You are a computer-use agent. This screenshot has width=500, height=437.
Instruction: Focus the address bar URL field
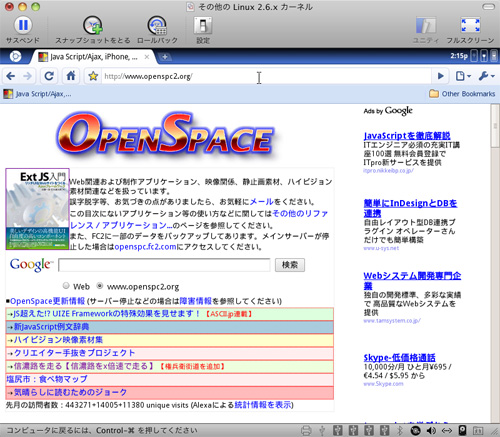click(265, 76)
